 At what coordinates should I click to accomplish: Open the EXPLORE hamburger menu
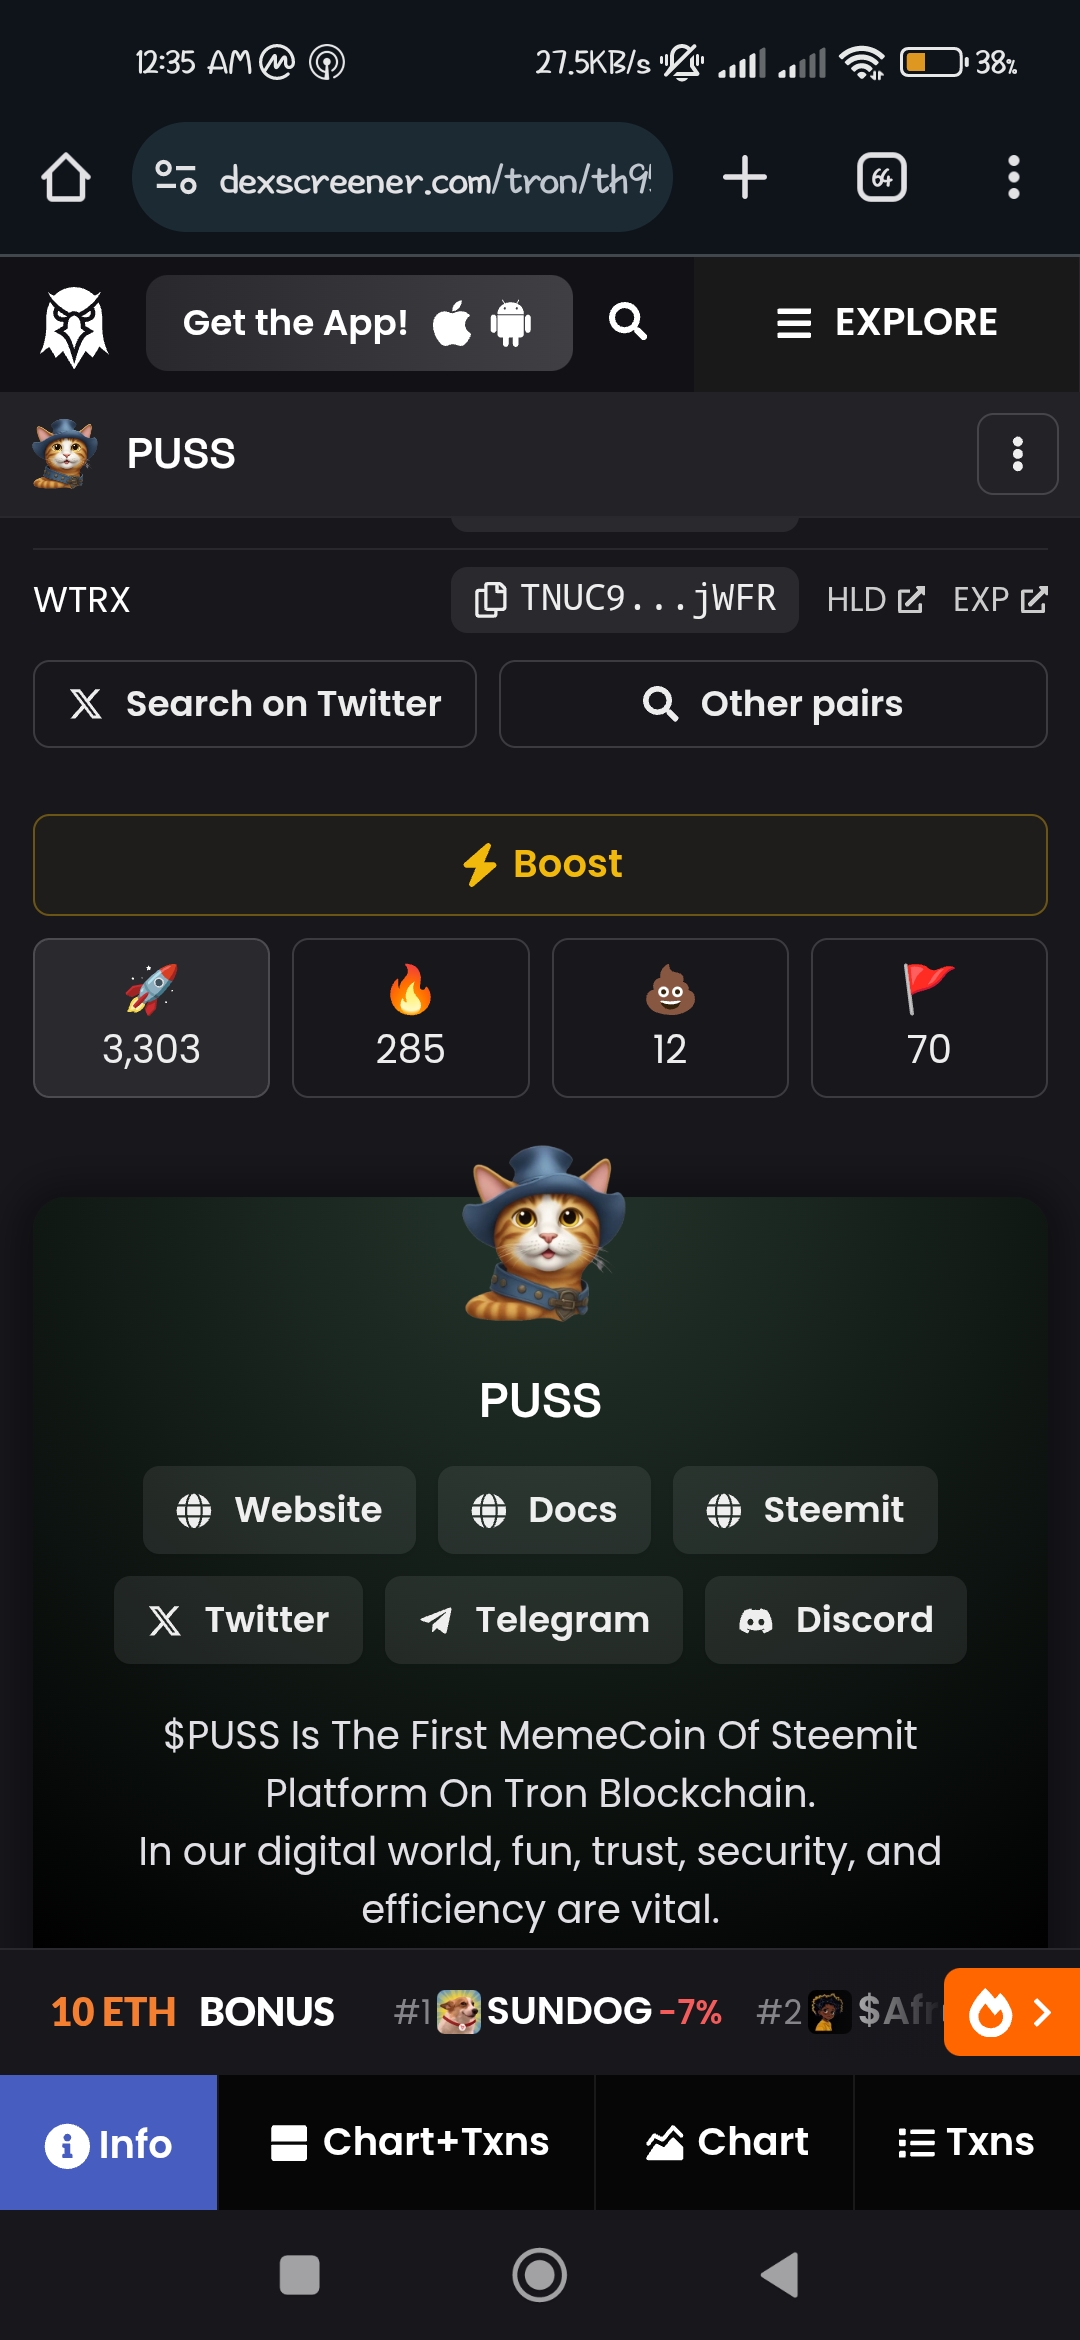(x=886, y=322)
